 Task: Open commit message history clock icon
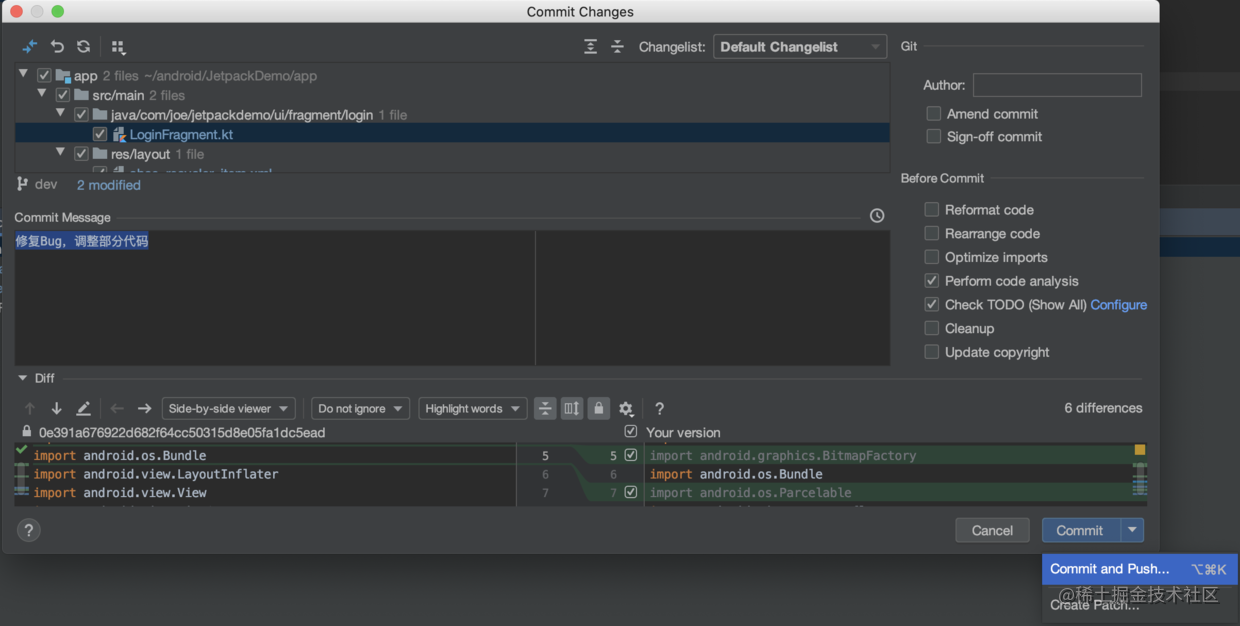pos(877,216)
